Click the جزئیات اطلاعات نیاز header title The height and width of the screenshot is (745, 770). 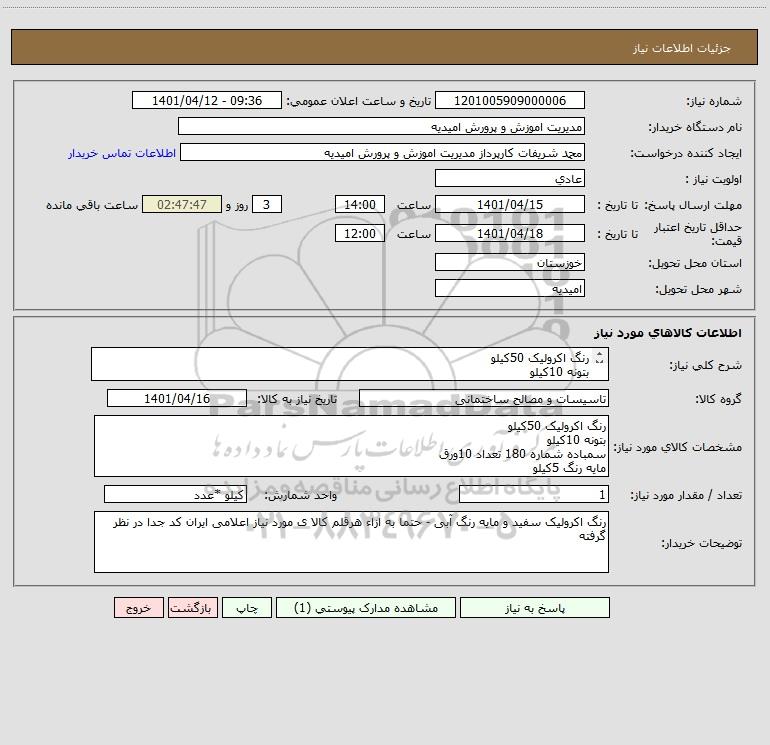tap(682, 48)
